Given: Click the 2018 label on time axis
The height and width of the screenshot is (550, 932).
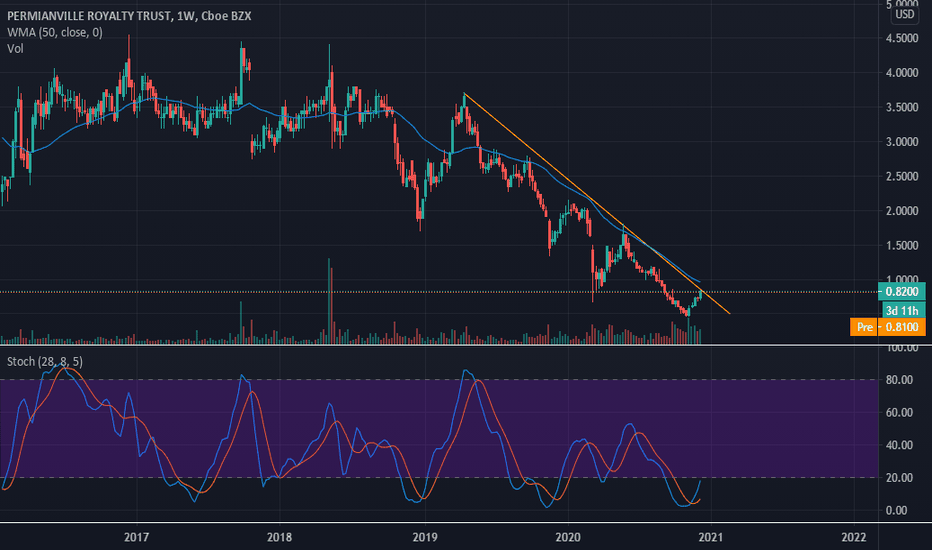Looking at the screenshot, I should coord(279,538).
